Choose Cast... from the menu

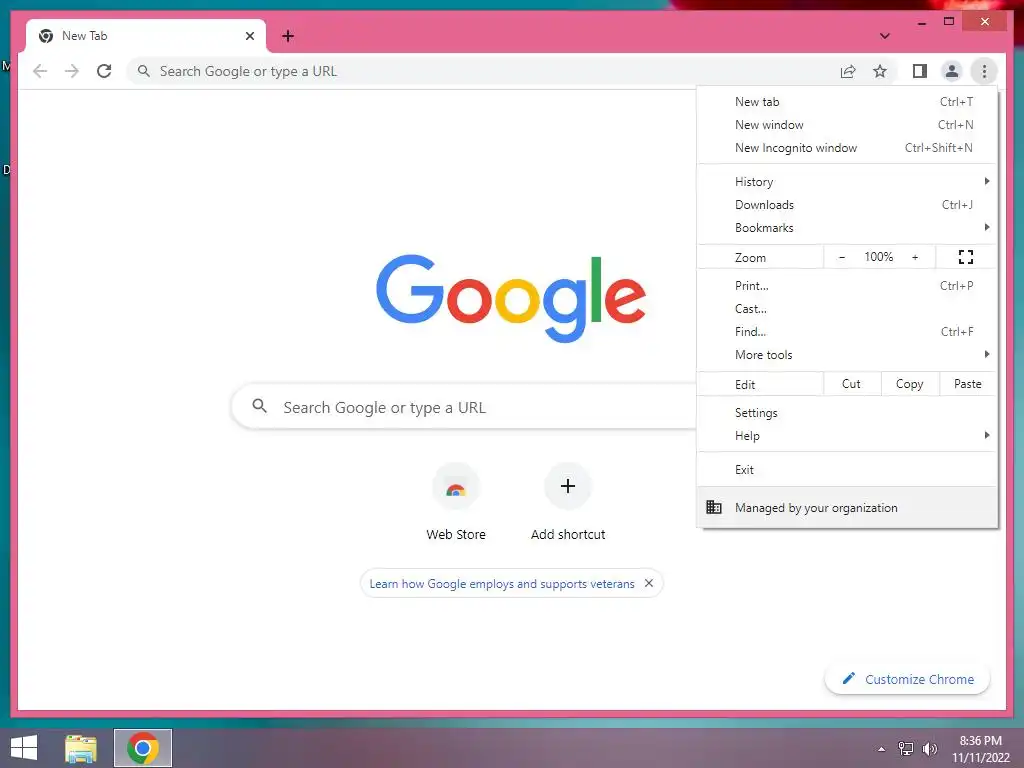pyautogui.click(x=847, y=308)
